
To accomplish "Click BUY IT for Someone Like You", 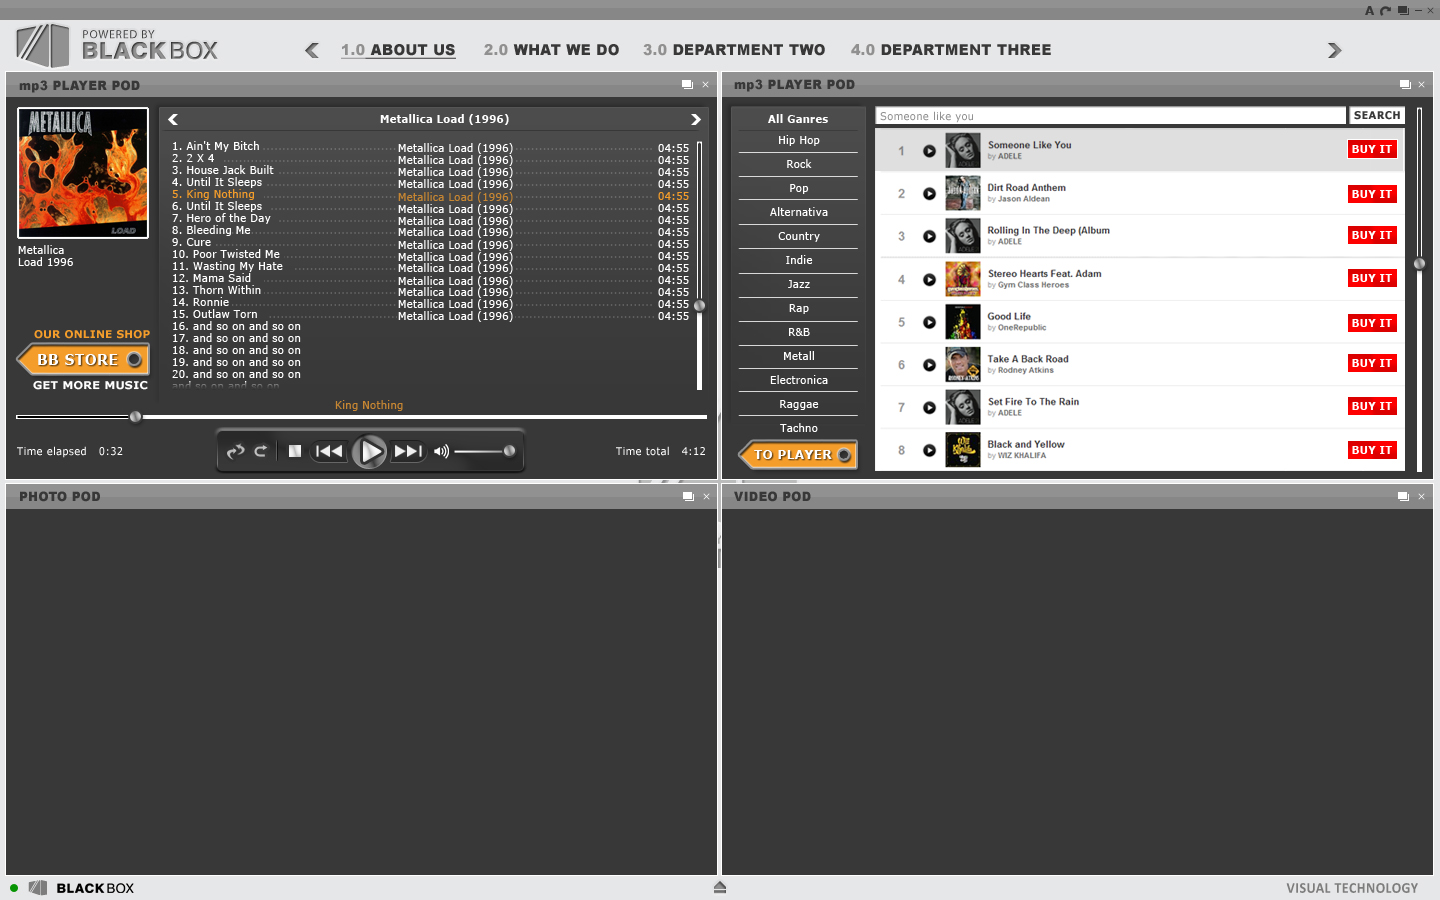I will click(x=1371, y=149).
